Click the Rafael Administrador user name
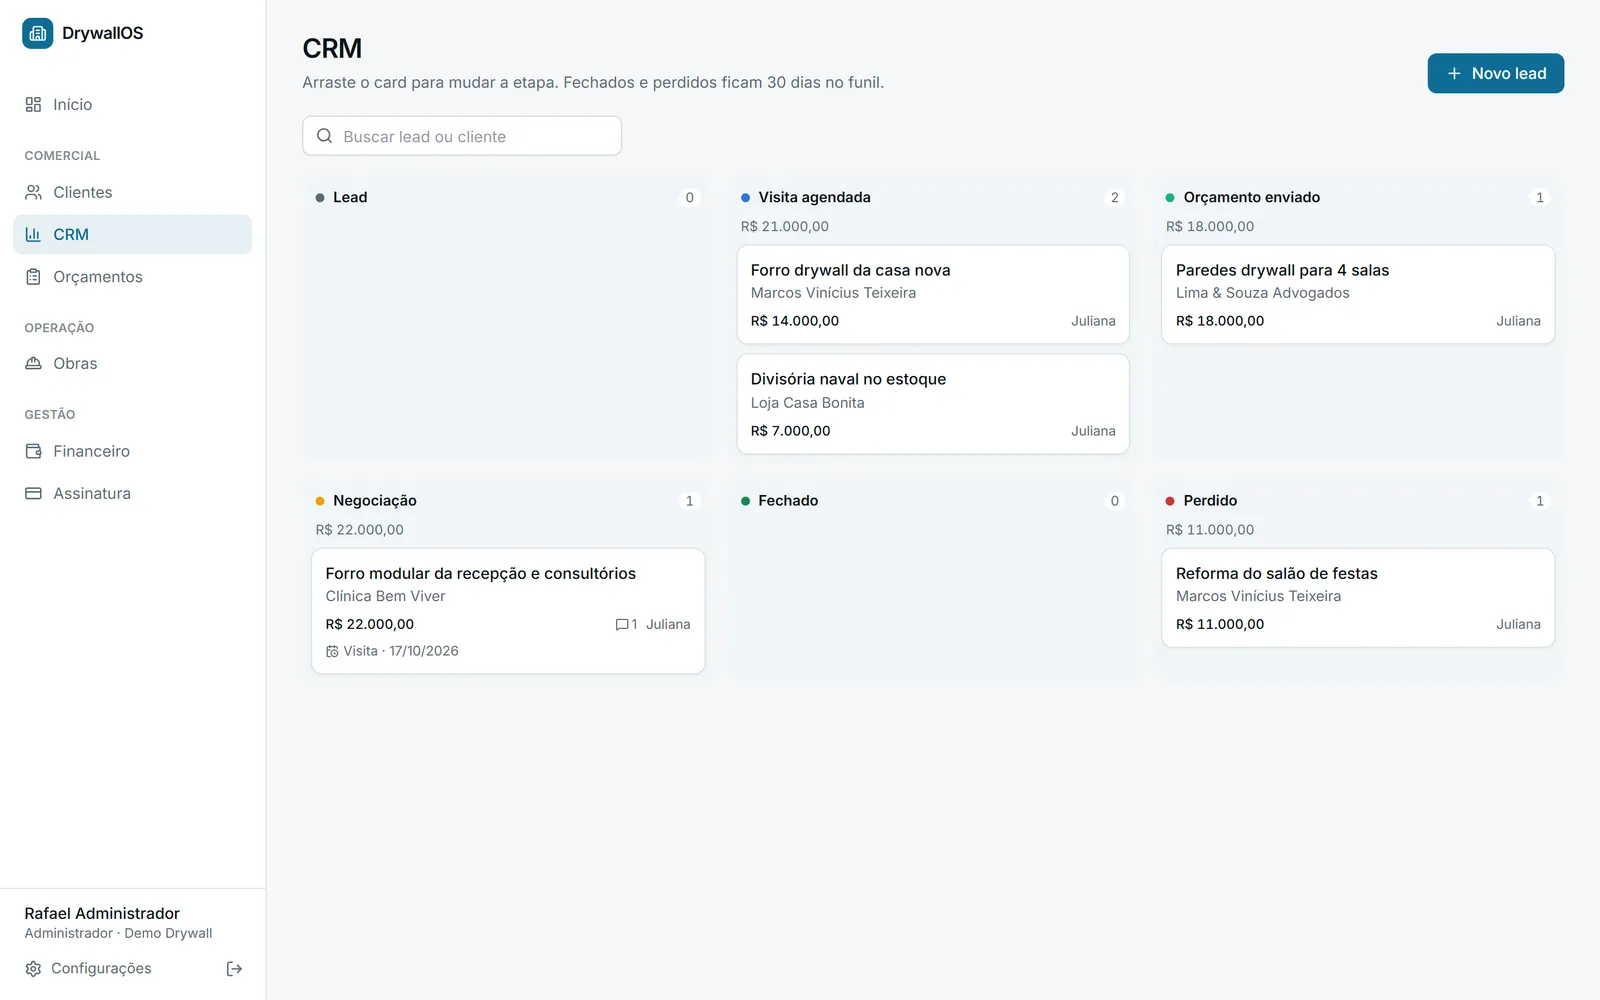This screenshot has width=1600, height=1000. pyautogui.click(x=102, y=914)
